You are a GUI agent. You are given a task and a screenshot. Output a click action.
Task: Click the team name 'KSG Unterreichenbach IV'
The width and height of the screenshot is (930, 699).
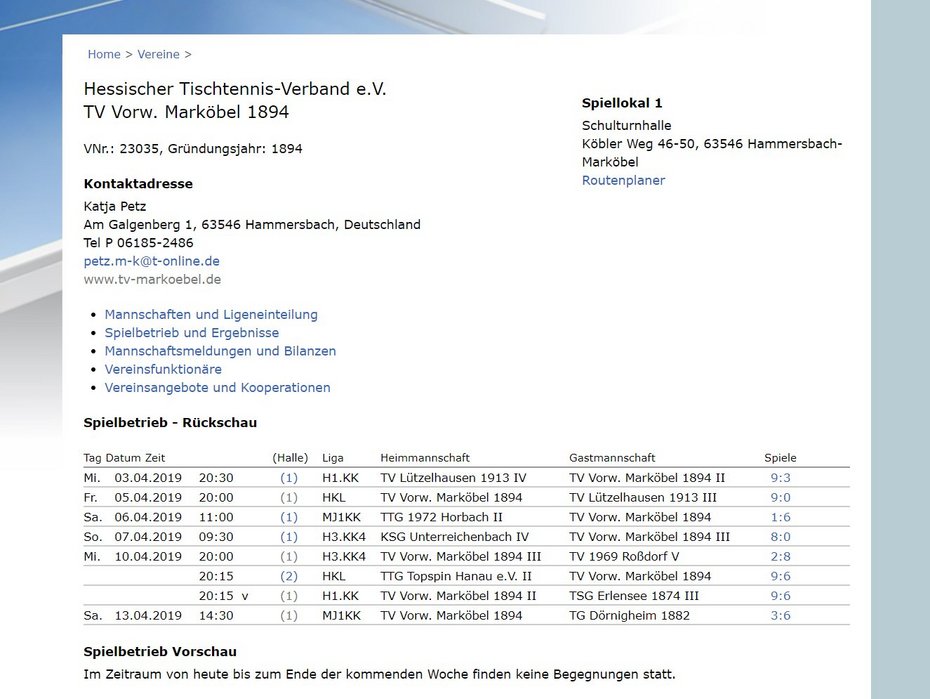454,537
